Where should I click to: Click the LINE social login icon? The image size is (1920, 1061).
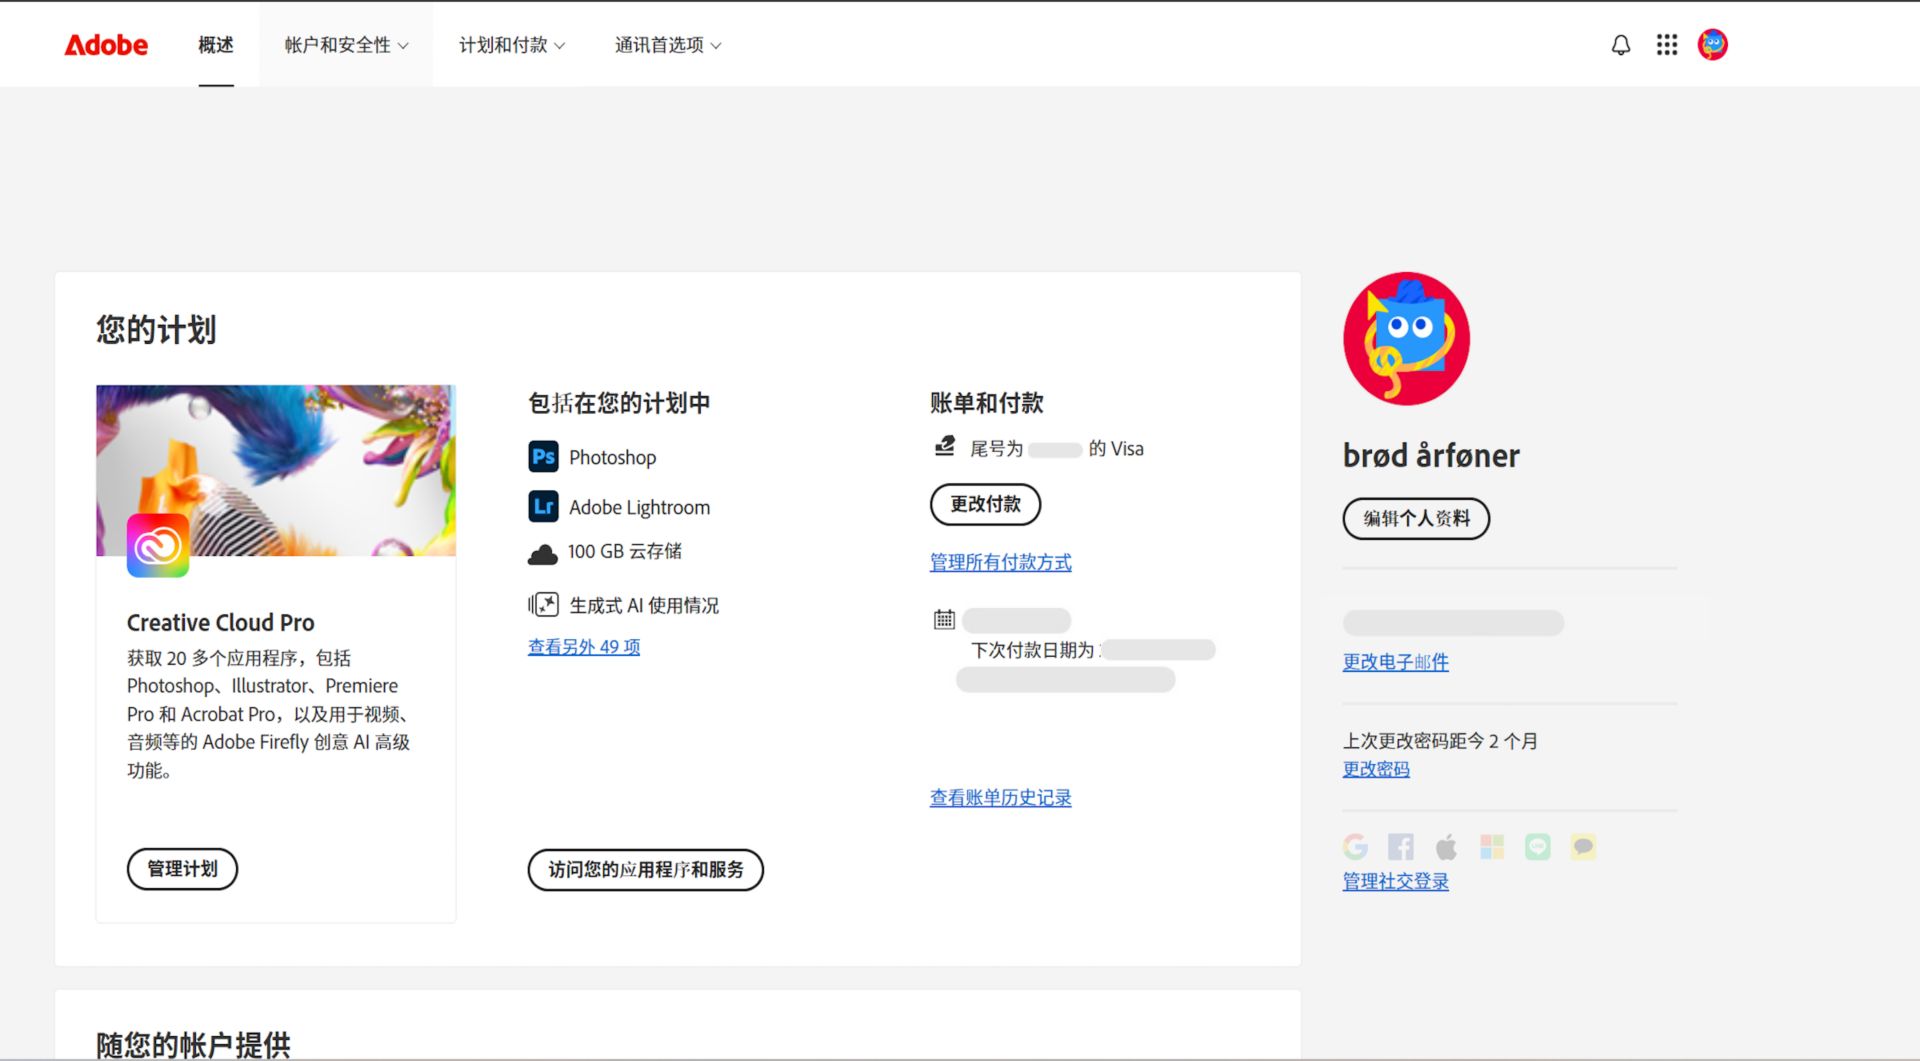click(1536, 846)
